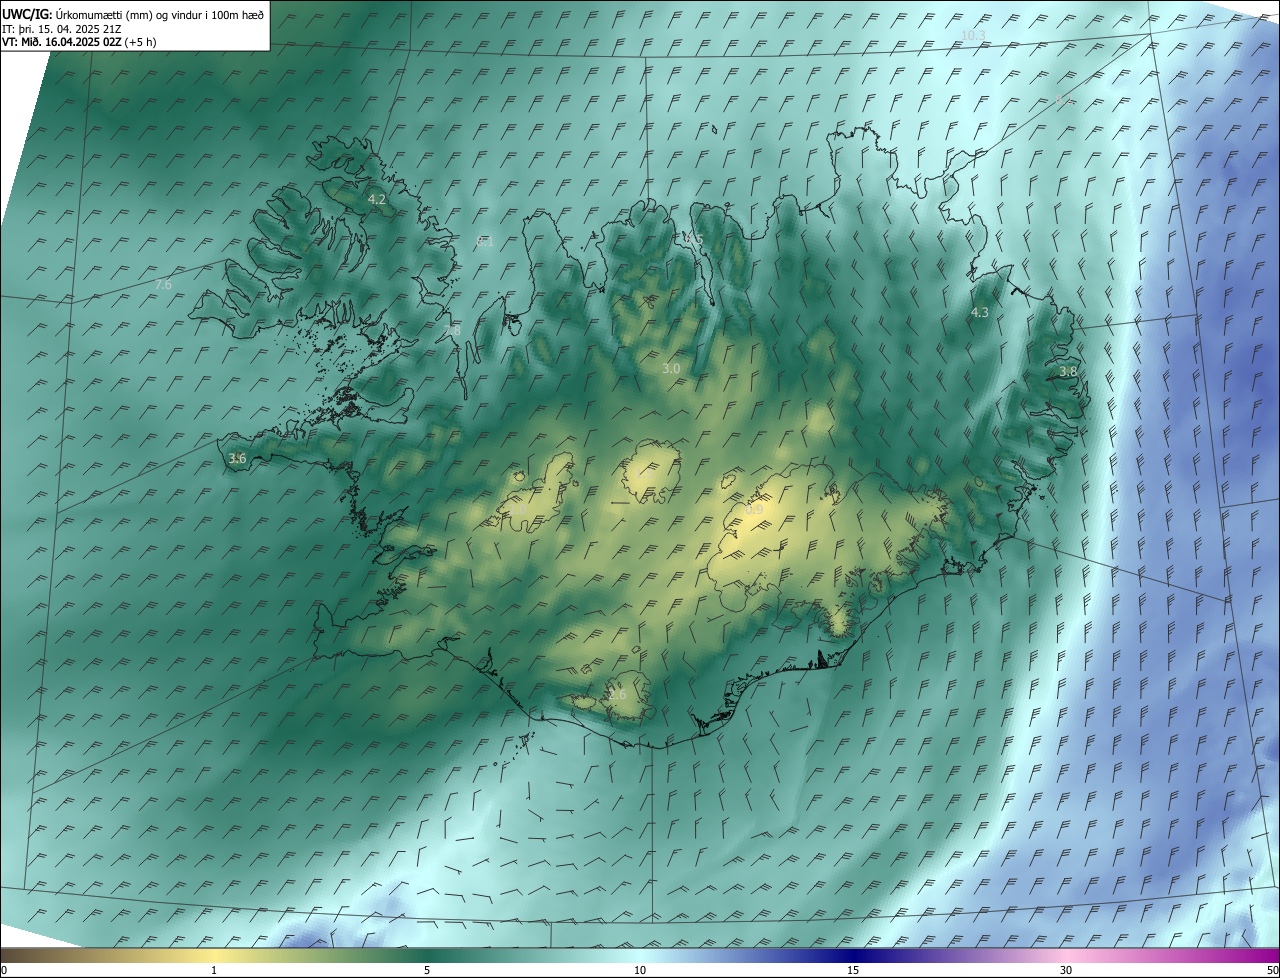The width and height of the screenshot is (1280, 978).
Task: Select the VT Mið. 16.04.2025 02Z line
Action: (x=79, y=42)
